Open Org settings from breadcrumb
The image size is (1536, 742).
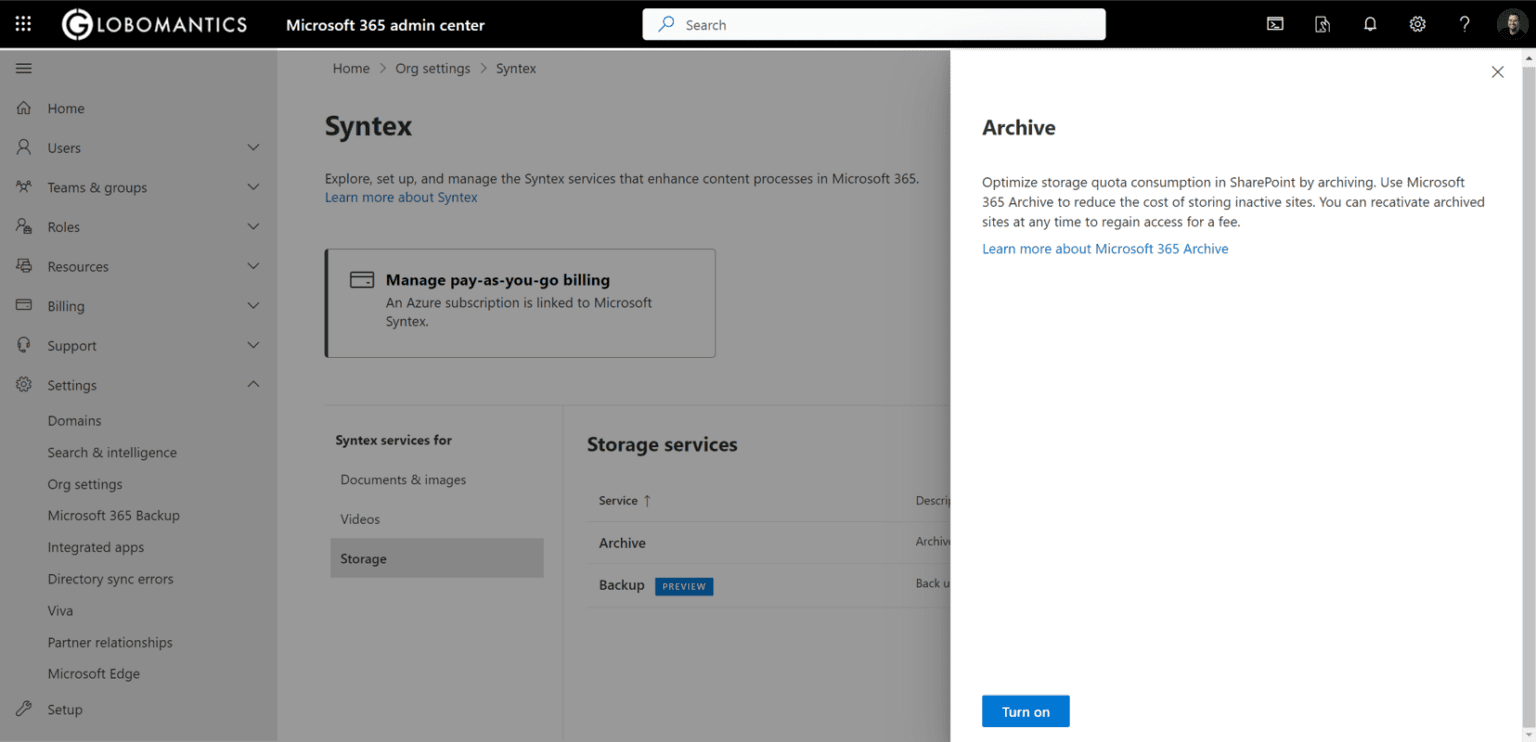click(x=432, y=68)
